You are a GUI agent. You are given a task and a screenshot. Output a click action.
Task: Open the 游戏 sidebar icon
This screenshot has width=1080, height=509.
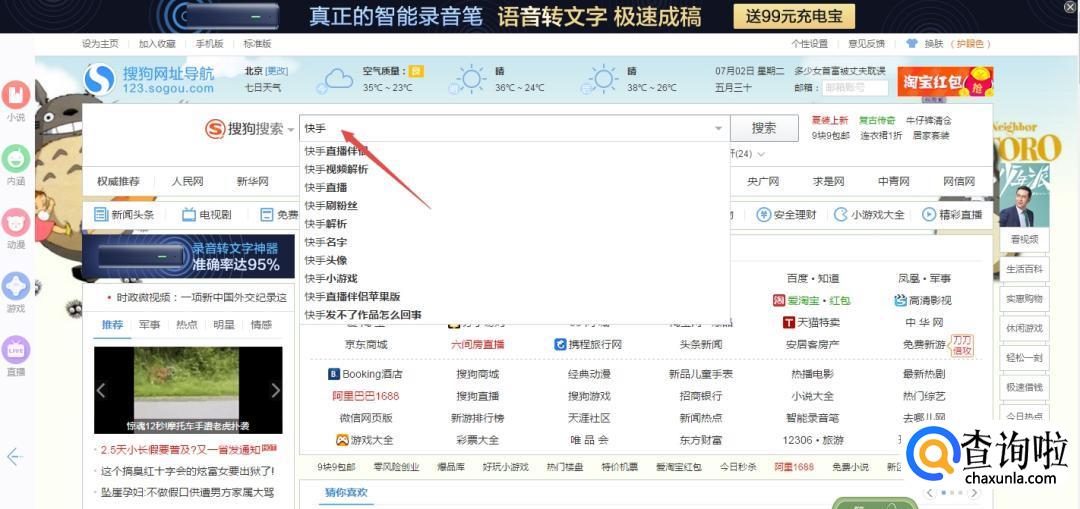click(x=15, y=286)
